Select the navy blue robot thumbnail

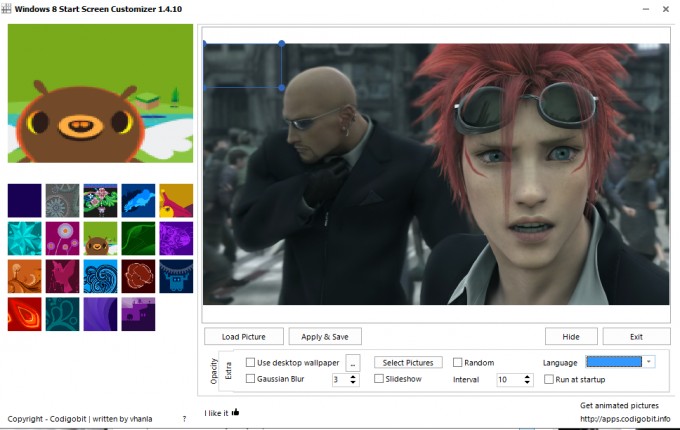click(x=176, y=276)
